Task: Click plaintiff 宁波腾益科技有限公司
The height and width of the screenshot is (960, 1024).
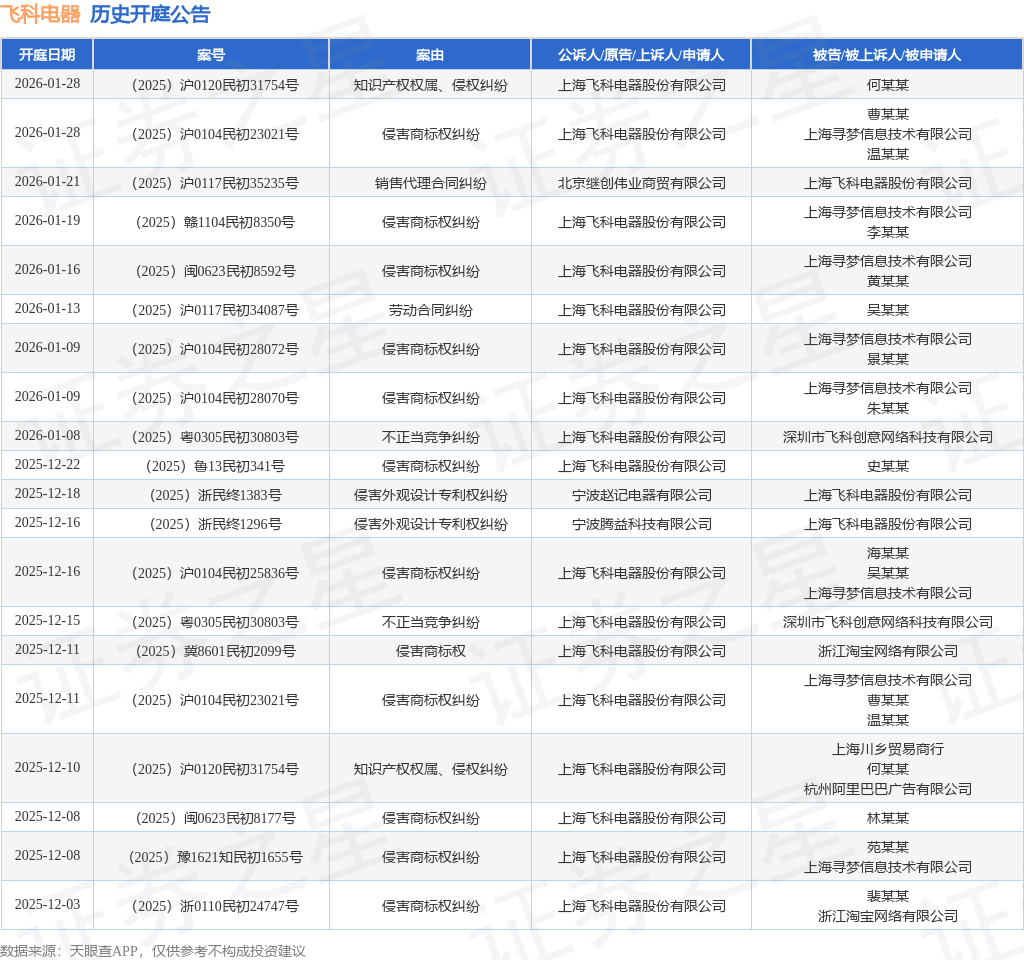Action: click(641, 524)
